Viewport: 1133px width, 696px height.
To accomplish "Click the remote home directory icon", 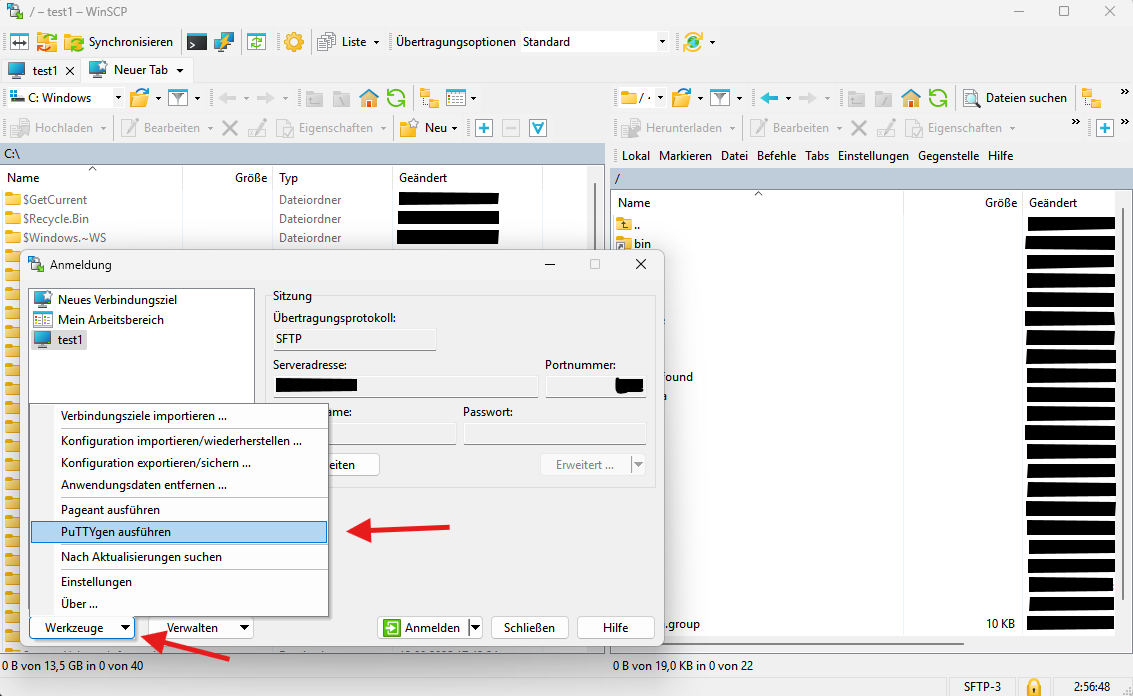I will point(910,98).
